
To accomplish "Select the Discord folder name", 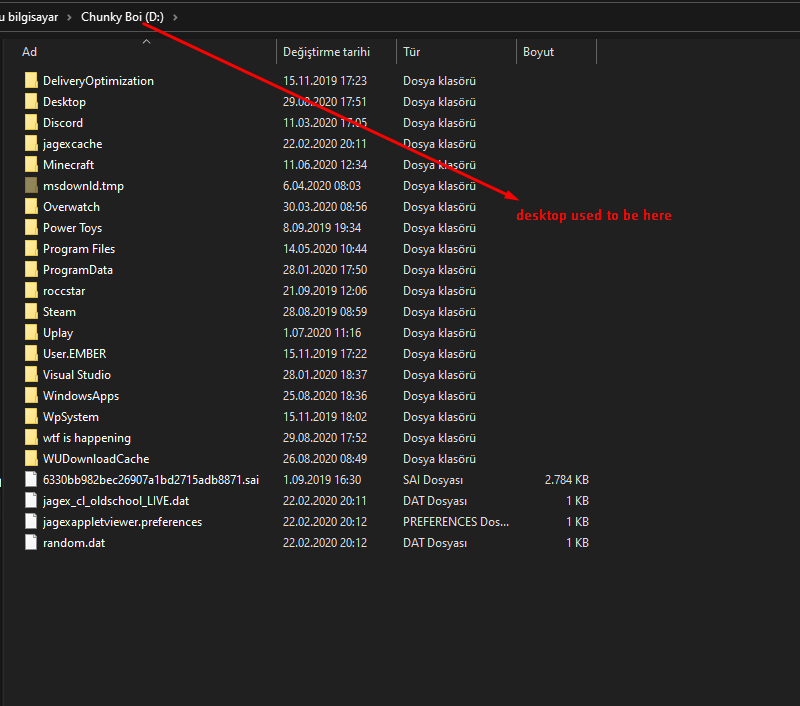I will (63, 123).
